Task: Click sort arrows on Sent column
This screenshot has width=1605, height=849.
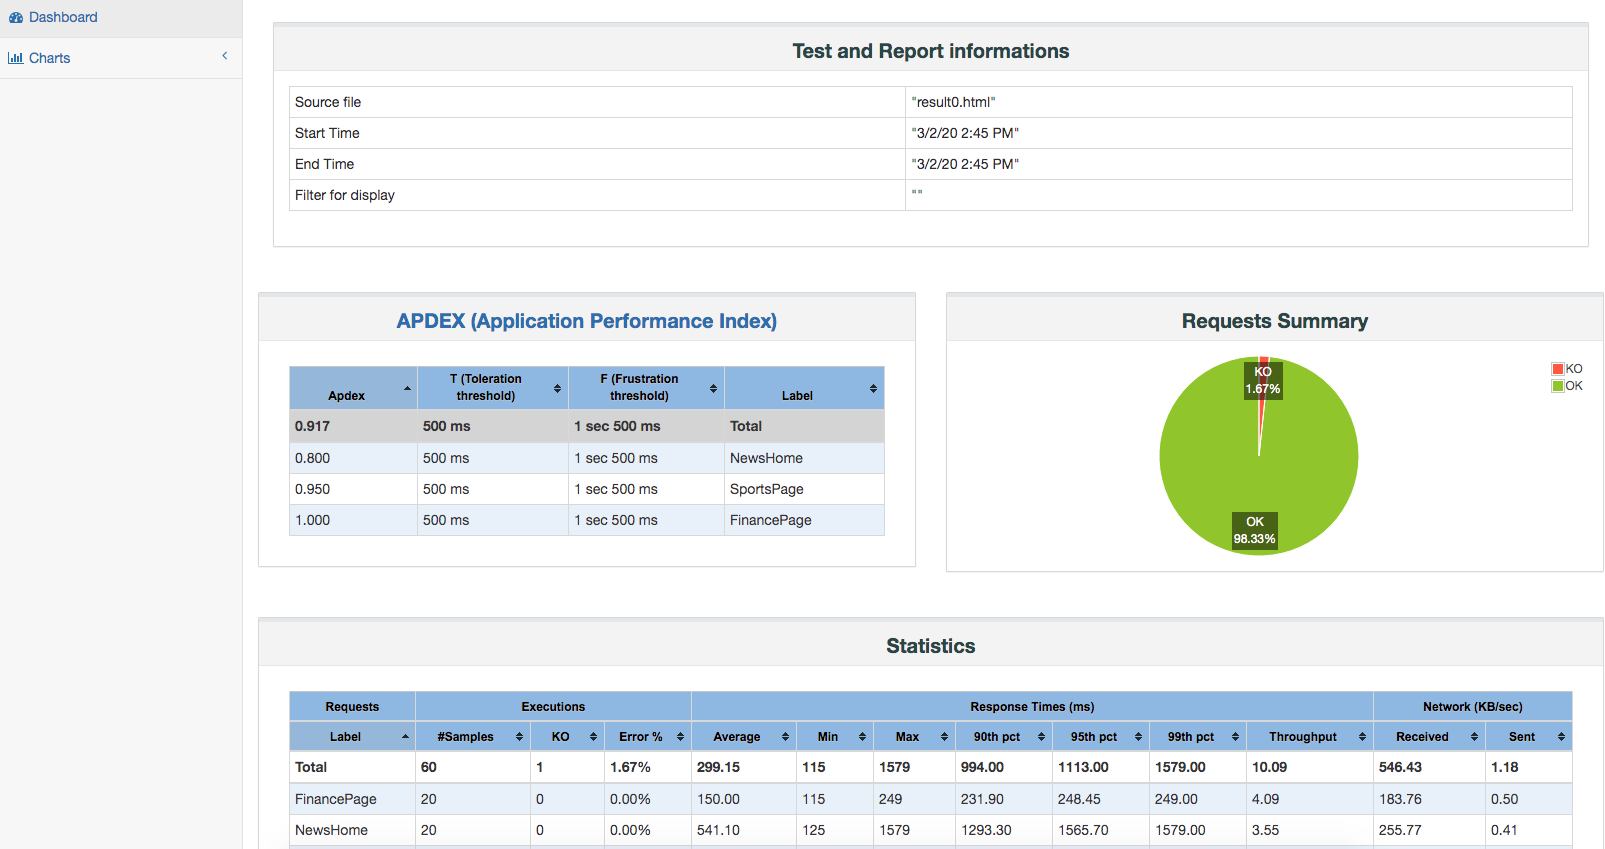Action: tap(1561, 737)
